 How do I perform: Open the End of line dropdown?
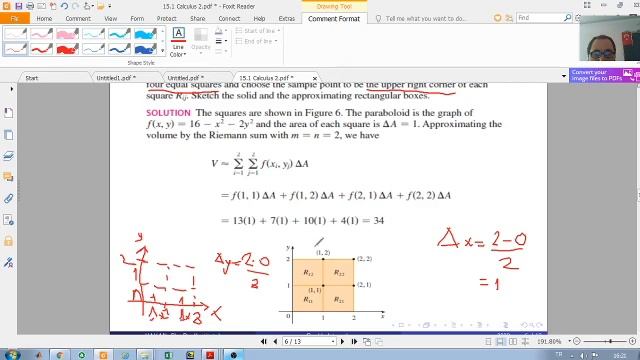(x=257, y=41)
